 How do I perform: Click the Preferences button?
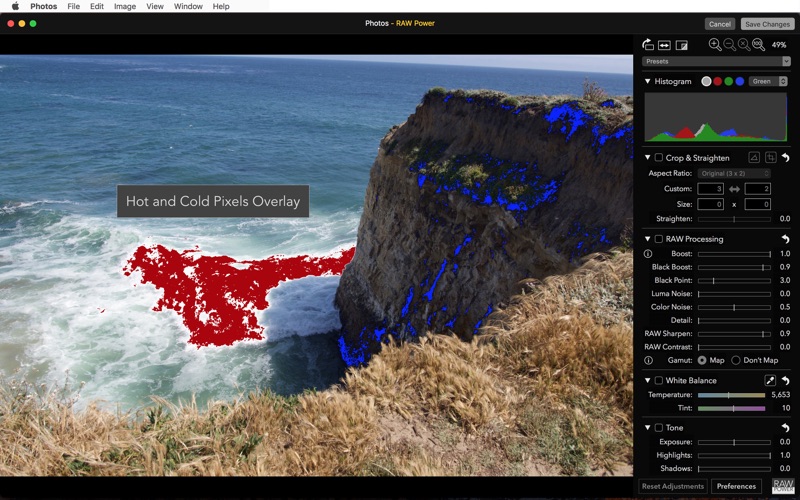[x=736, y=486]
